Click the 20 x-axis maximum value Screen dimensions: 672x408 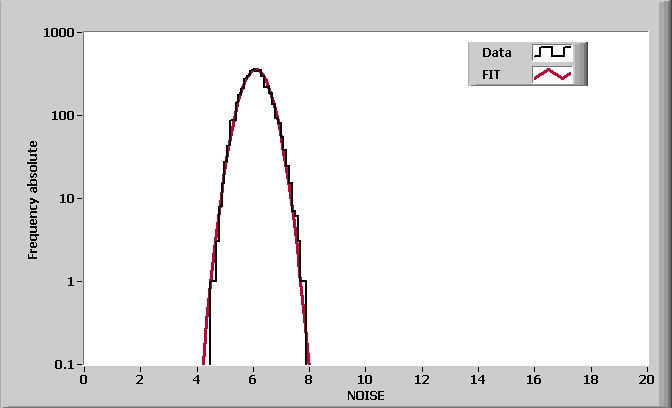click(x=647, y=380)
